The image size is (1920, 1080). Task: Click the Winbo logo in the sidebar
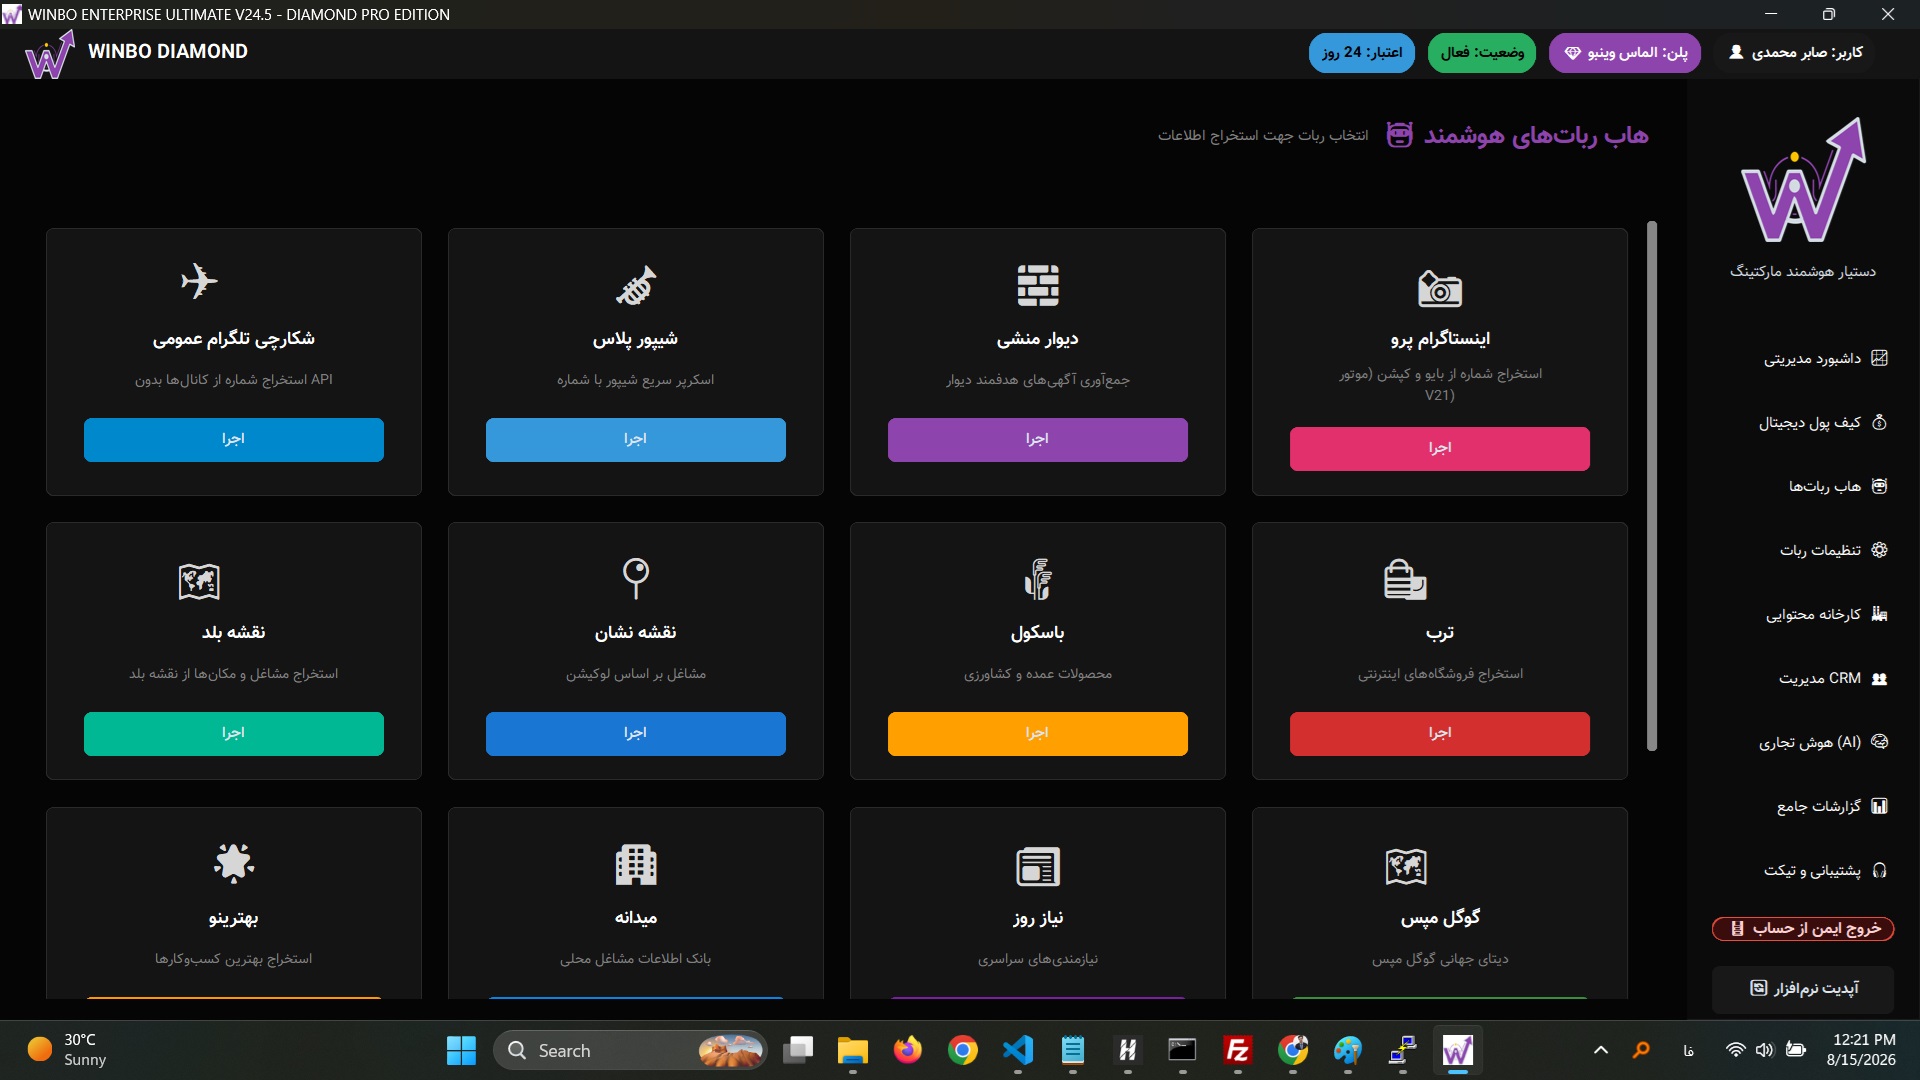click(1803, 180)
